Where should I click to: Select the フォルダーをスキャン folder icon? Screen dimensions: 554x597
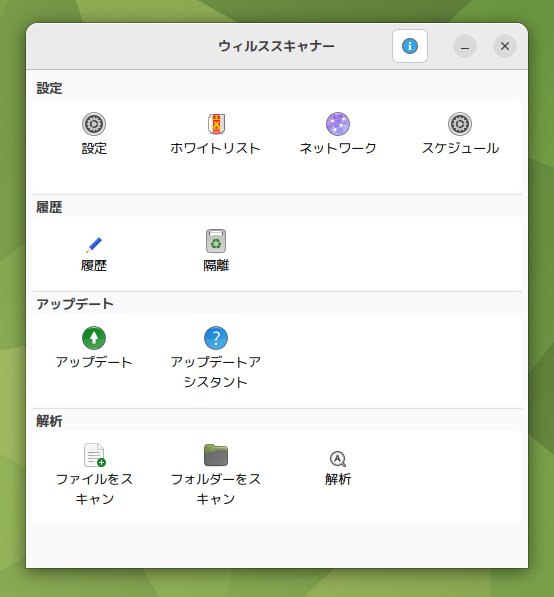coord(216,455)
